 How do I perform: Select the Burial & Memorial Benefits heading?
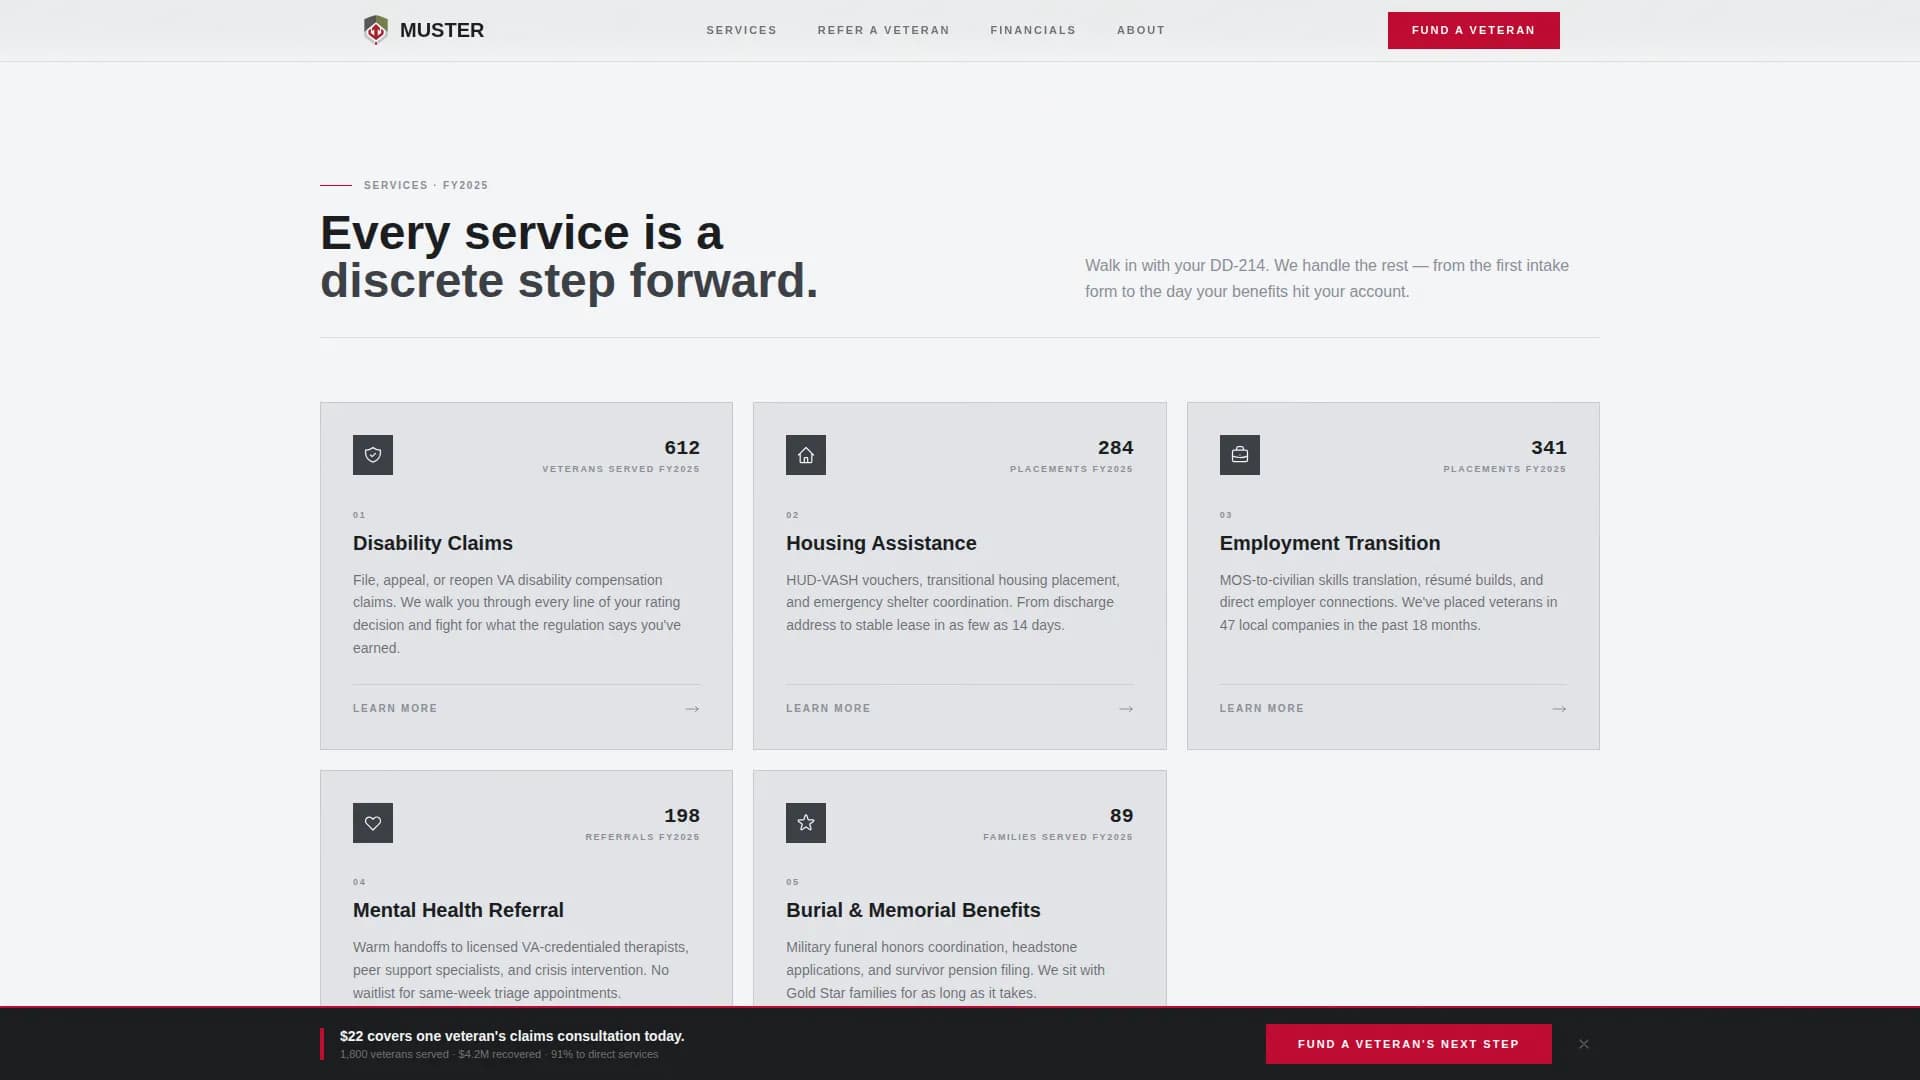coord(913,910)
